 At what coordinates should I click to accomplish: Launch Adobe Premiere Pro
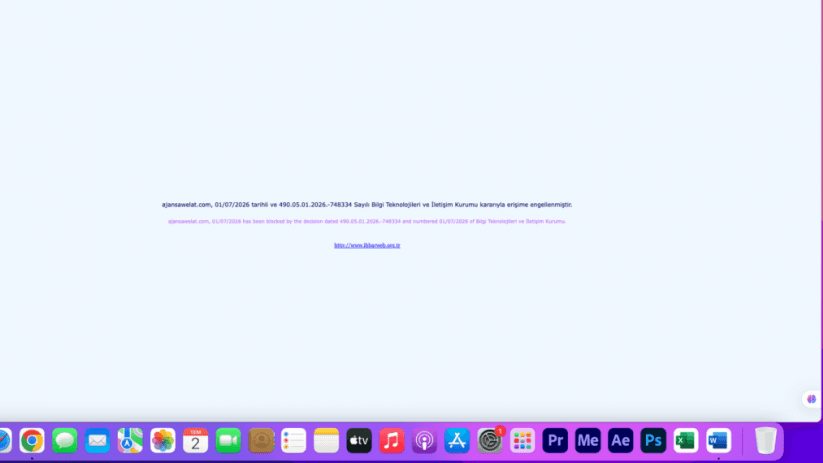coord(555,440)
